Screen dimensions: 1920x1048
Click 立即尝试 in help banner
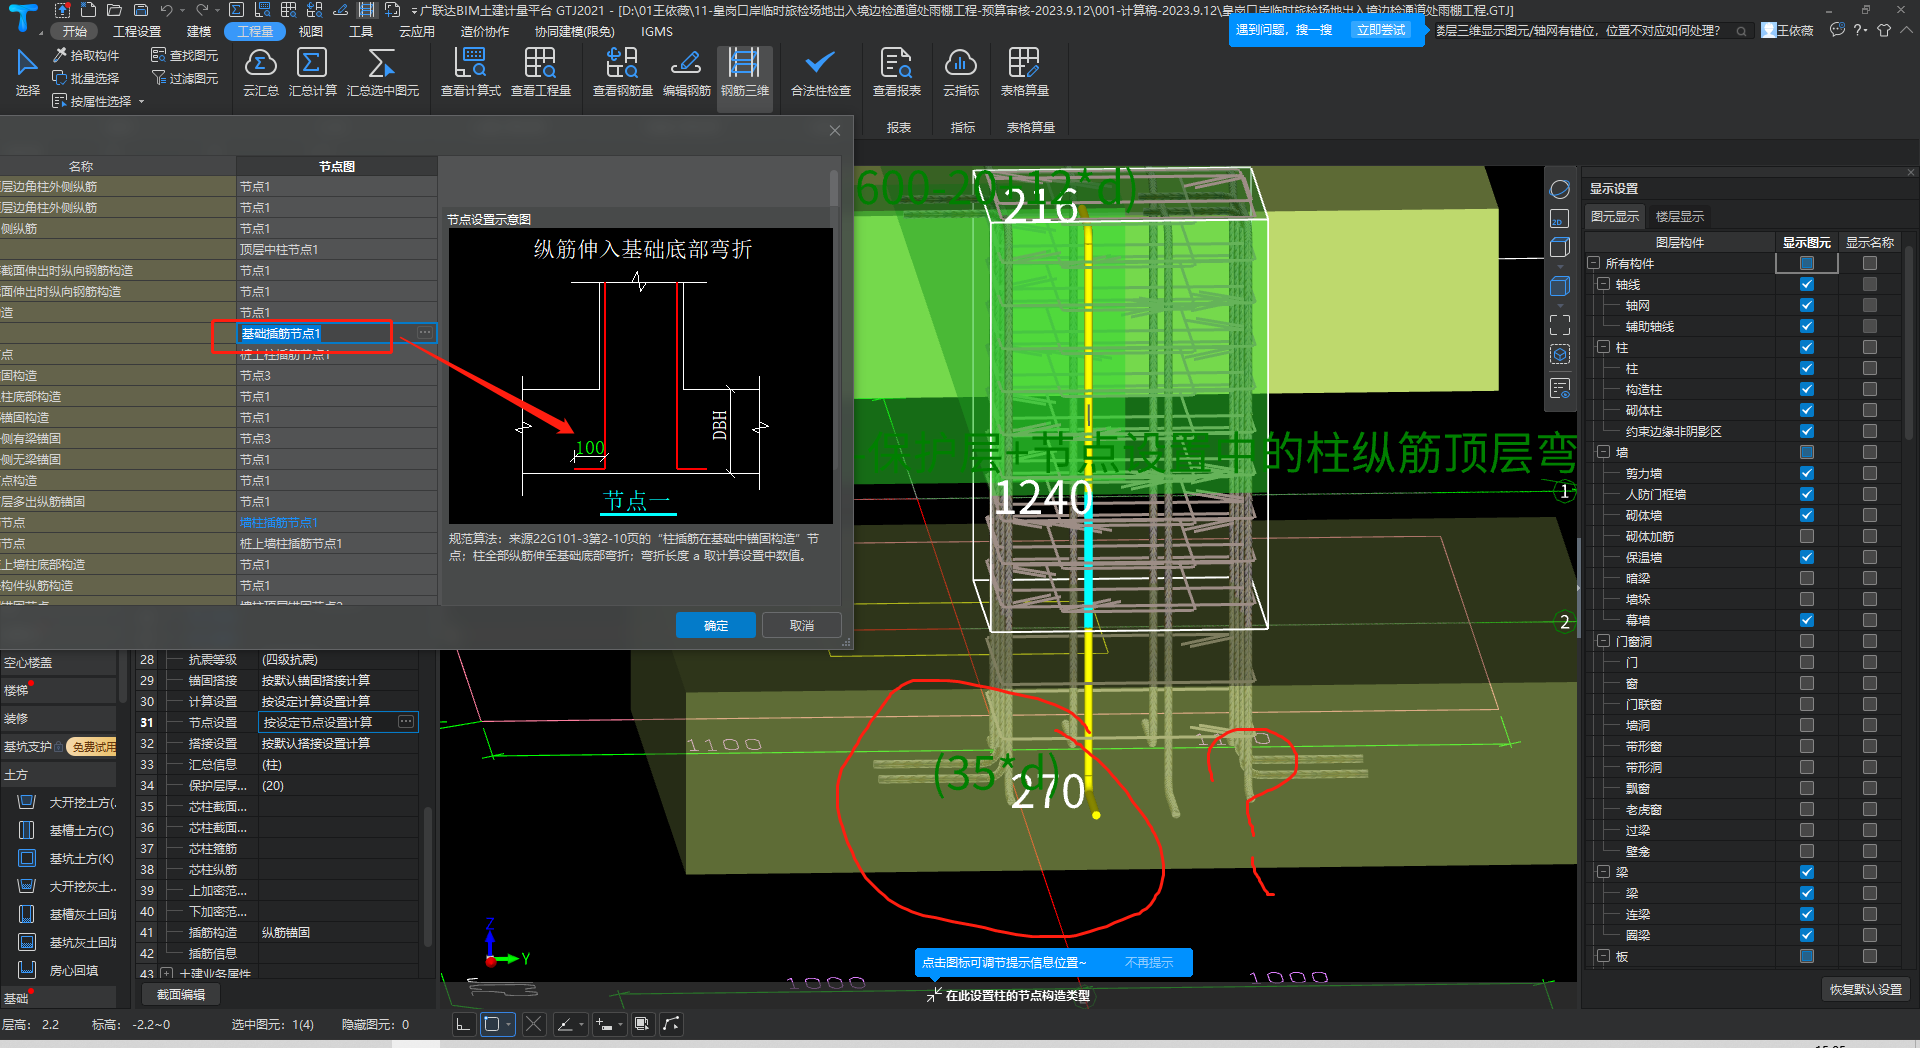click(x=1381, y=30)
